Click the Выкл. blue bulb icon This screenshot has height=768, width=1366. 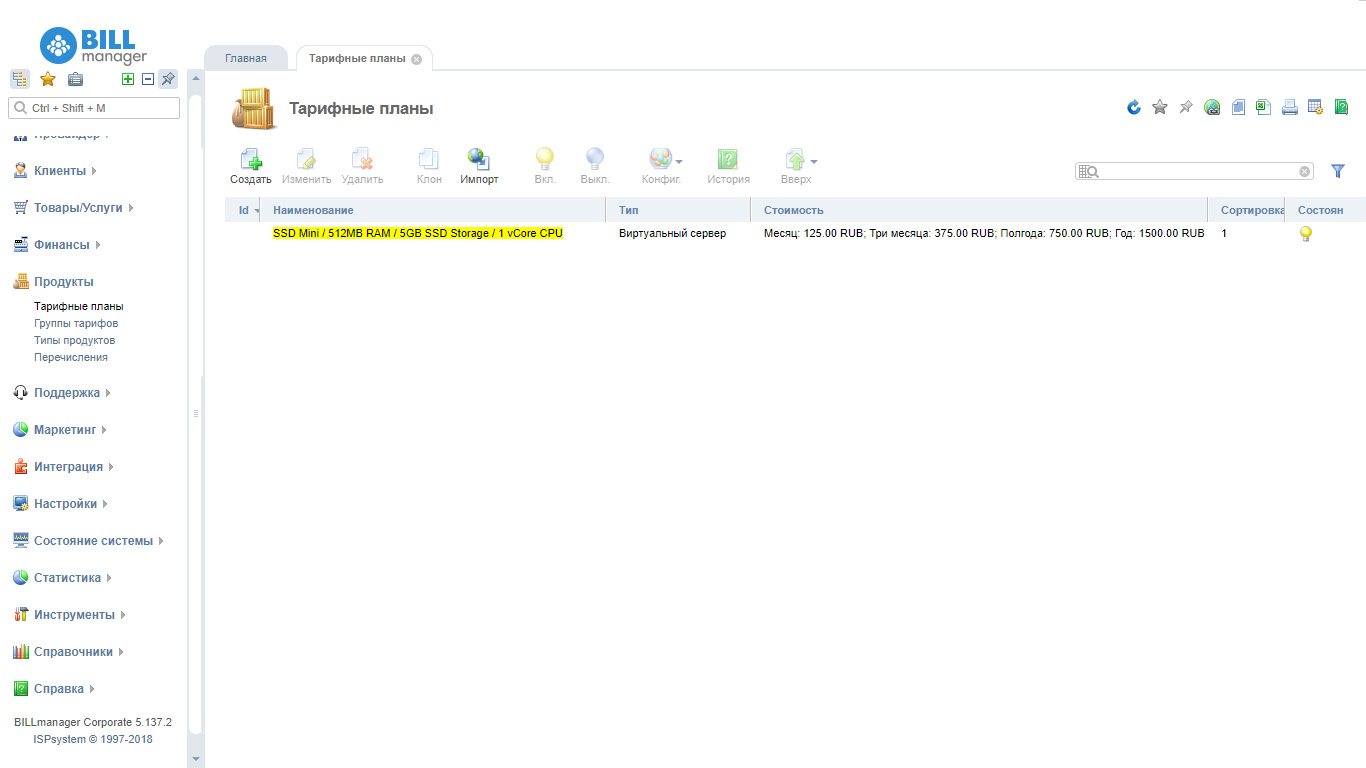(x=595, y=159)
